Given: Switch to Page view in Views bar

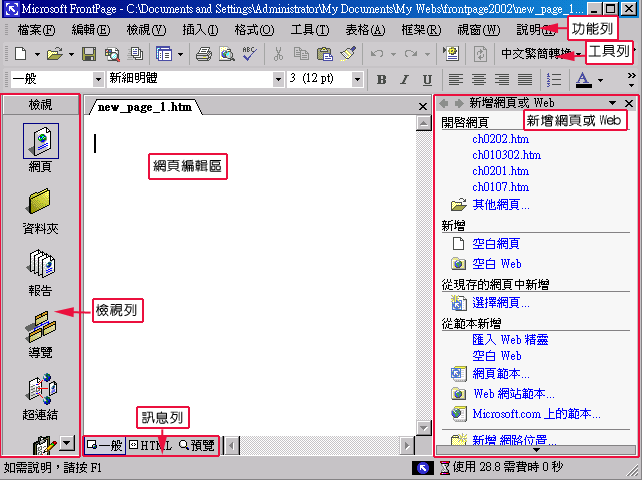Looking at the screenshot, I should [x=41, y=148].
